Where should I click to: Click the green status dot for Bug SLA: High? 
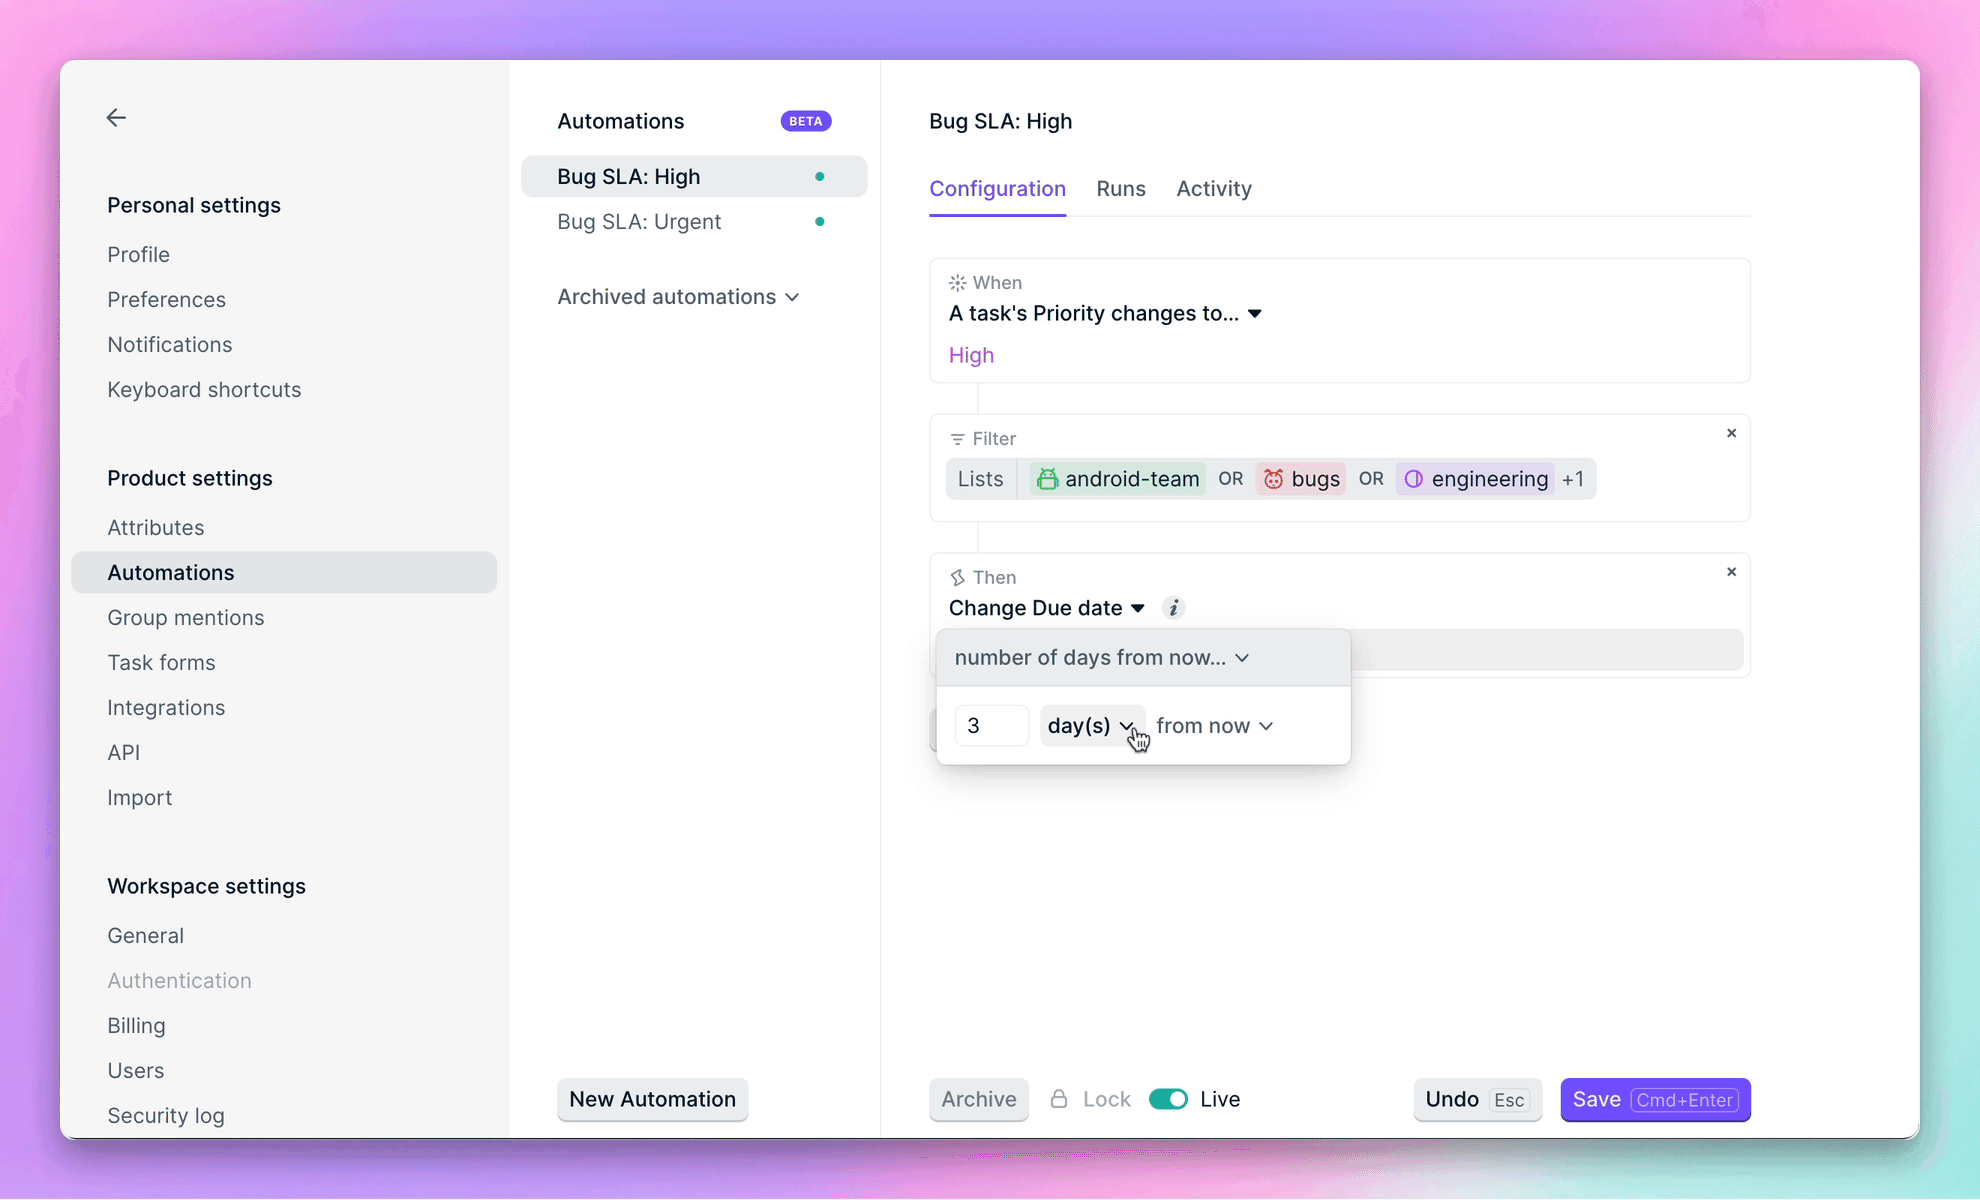pos(820,177)
